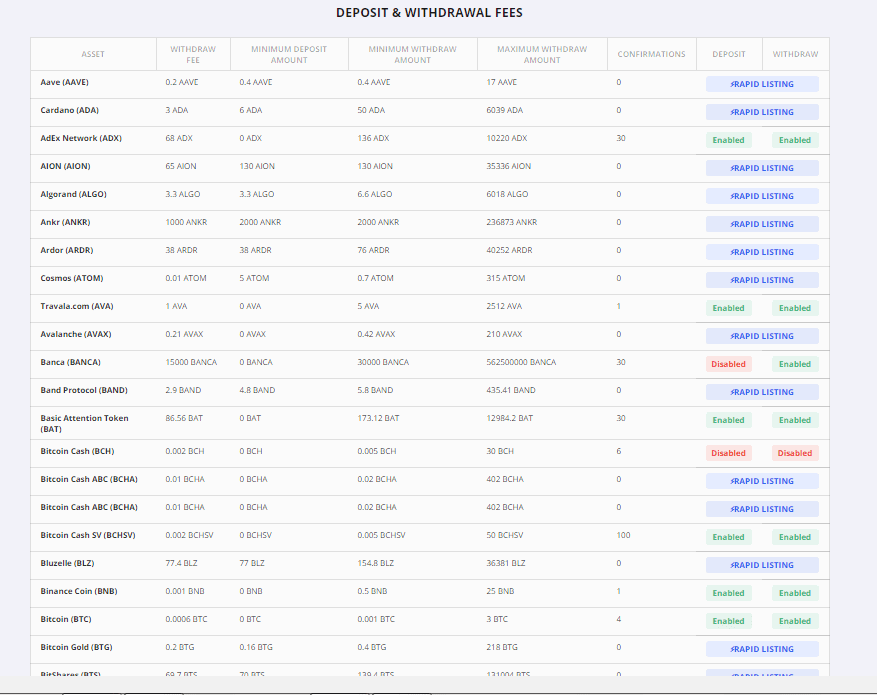
Task: Click the CONFIRMATIONS column header
Action: pyautogui.click(x=651, y=54)
